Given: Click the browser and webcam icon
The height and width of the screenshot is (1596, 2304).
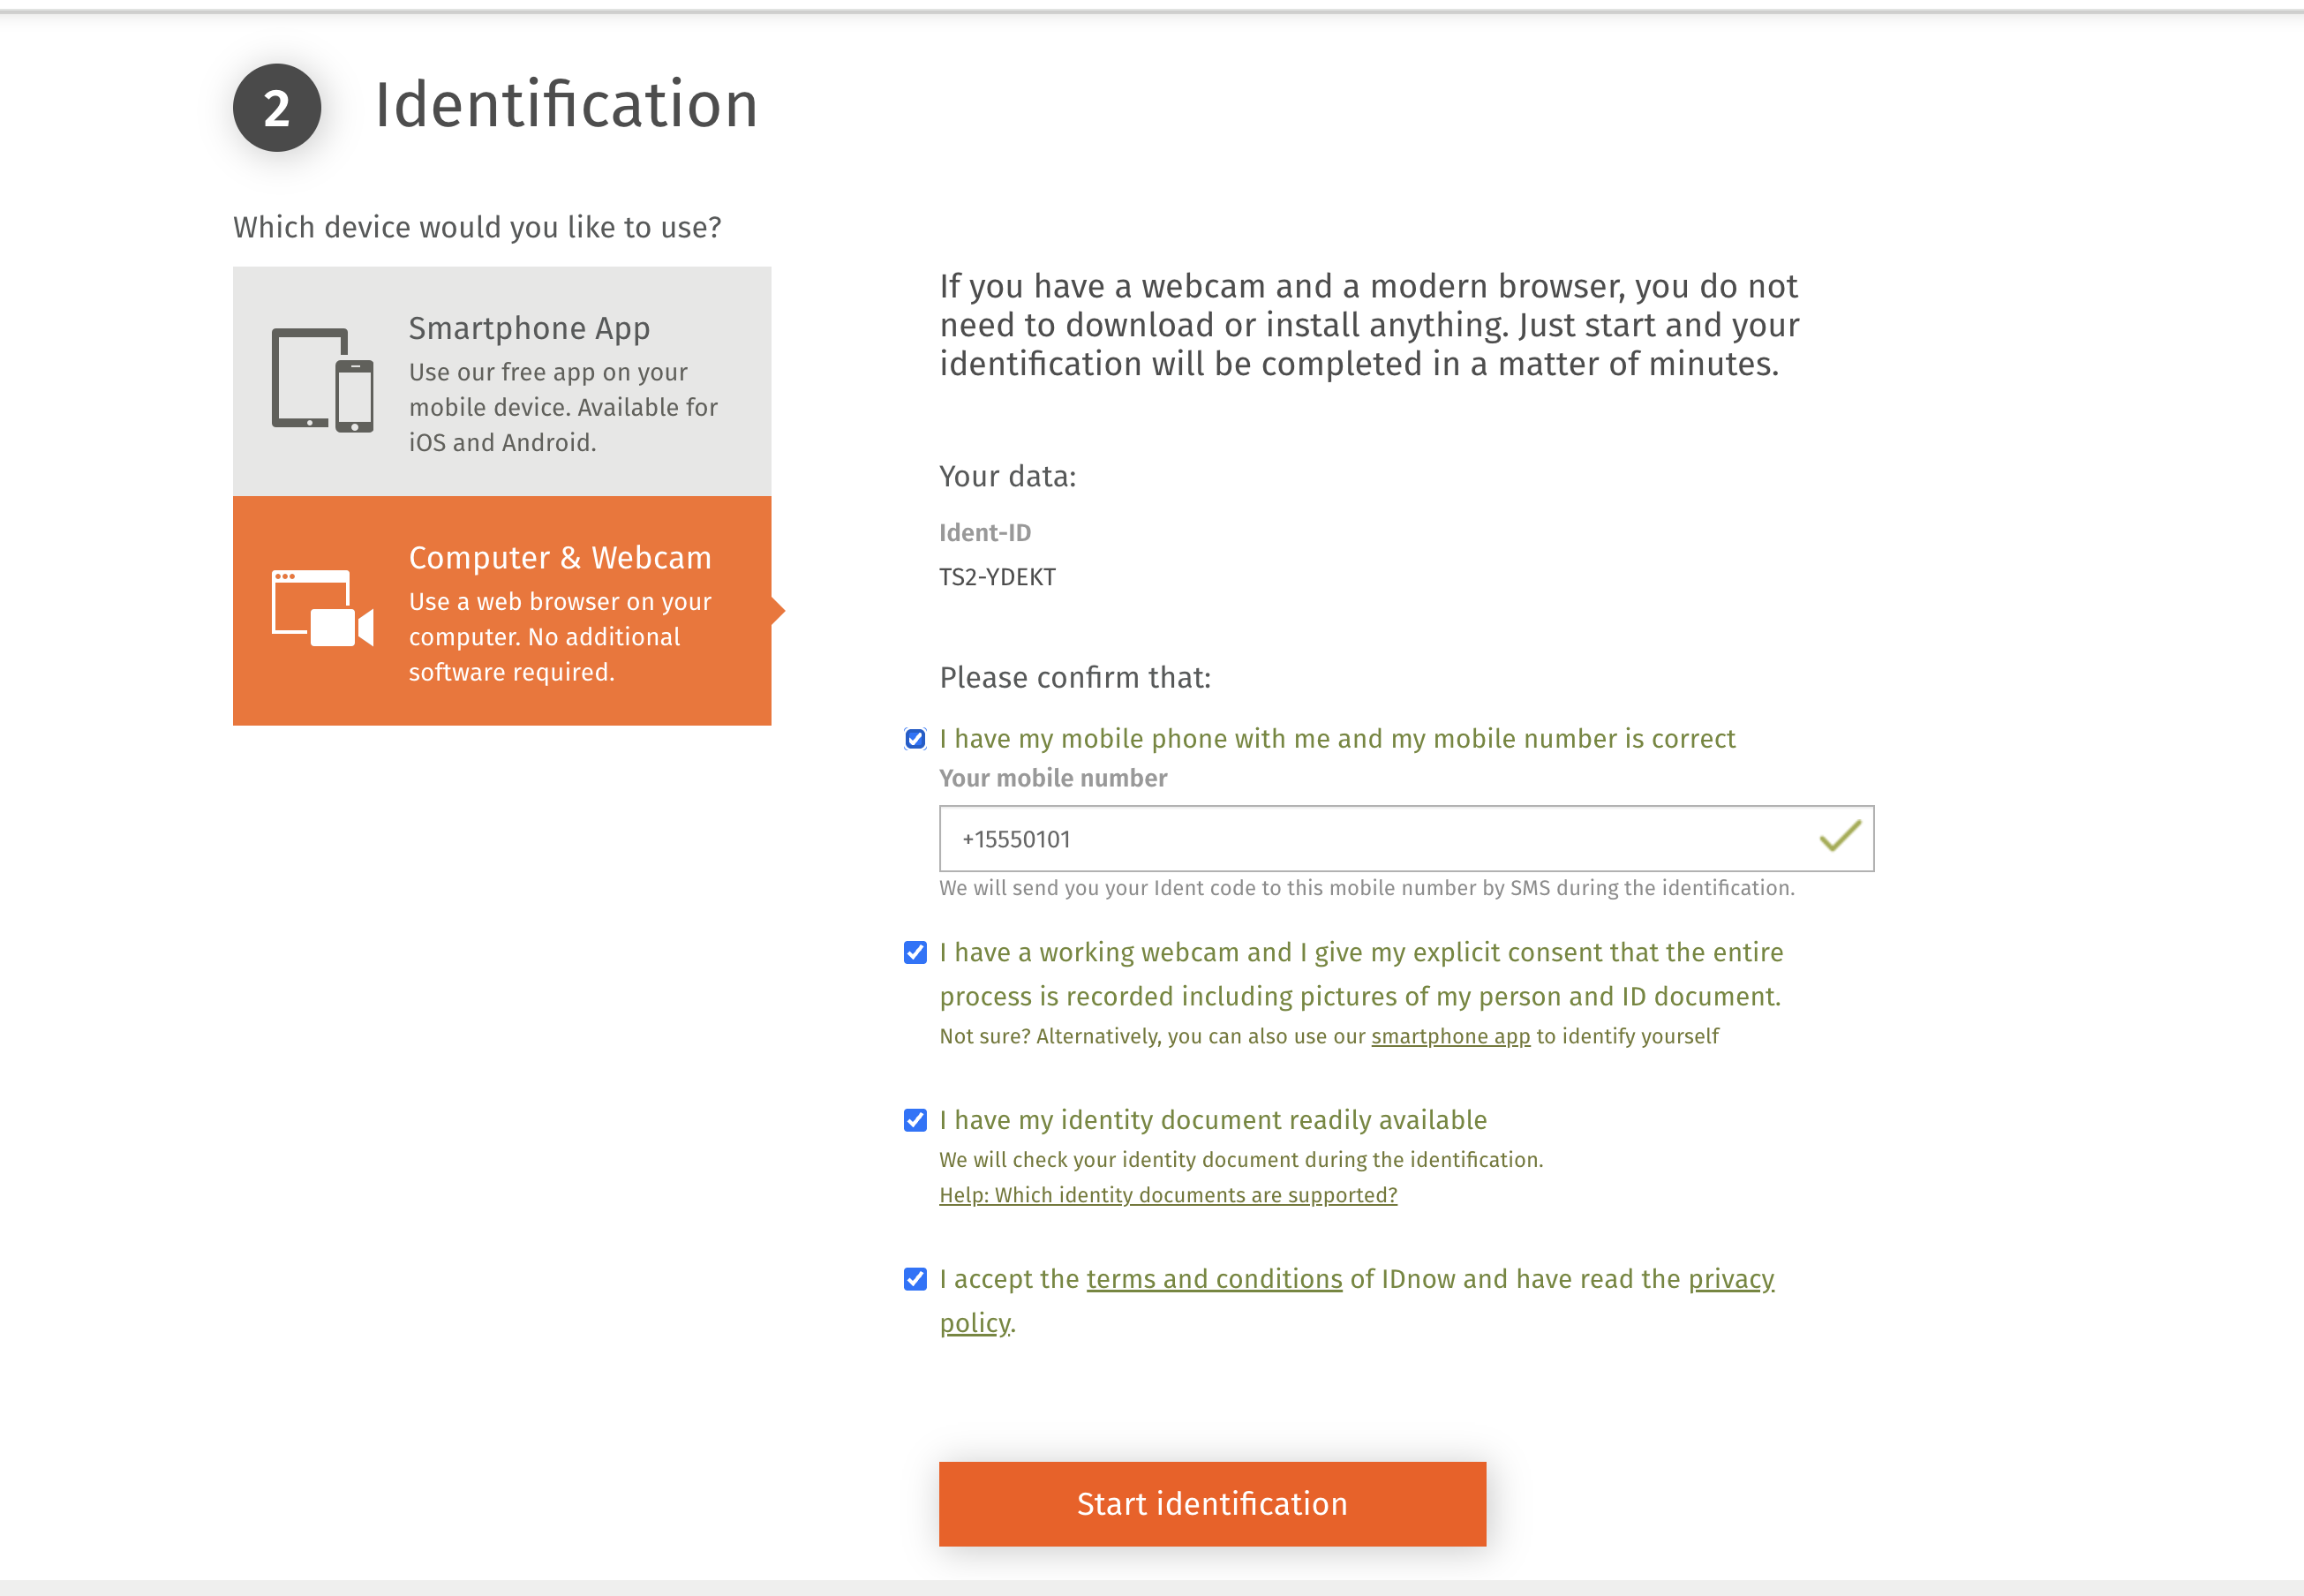Looking at the screenshot, I should click(x=322, y=609).
